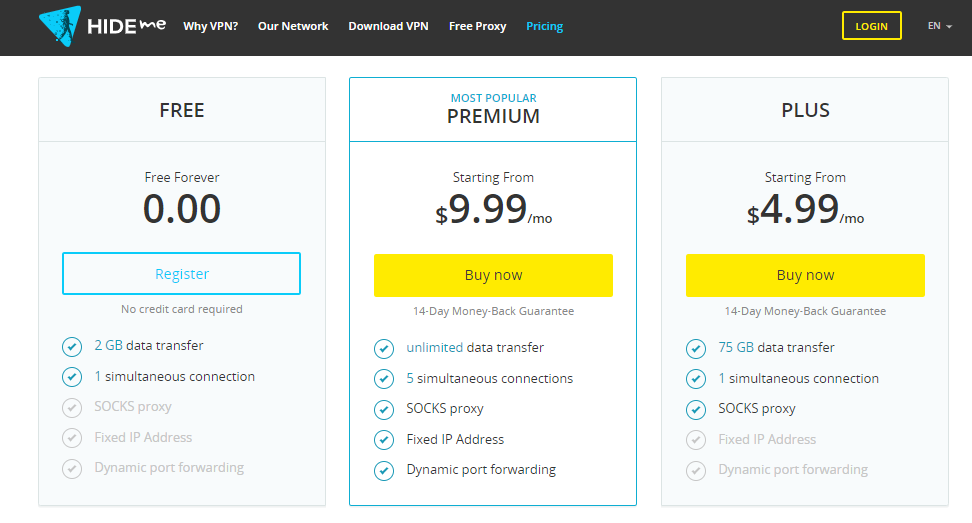The height and width of the screenshot is (523, 972).
Task: Click checkmark icon beside 75 GB data transfer
Action: pyautogui.click(x=696, y=348)
